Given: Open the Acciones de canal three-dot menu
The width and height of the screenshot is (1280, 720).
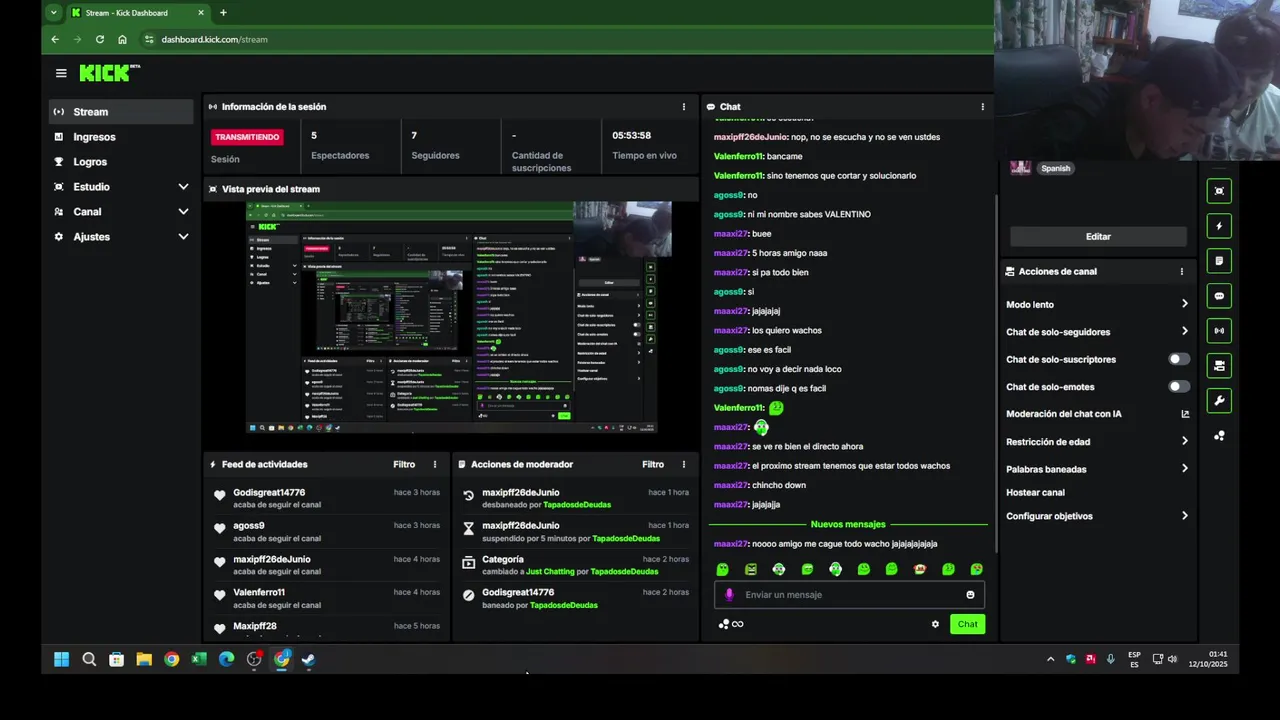Looking at the screenshot, I should (x=1181, y=272).
